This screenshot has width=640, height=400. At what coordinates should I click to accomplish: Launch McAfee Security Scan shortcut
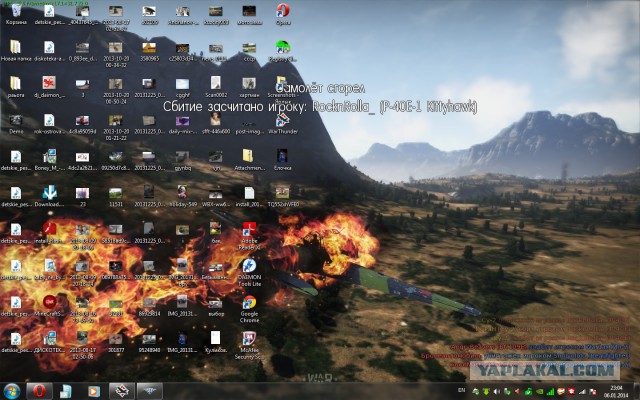click(x=249, y=345)
